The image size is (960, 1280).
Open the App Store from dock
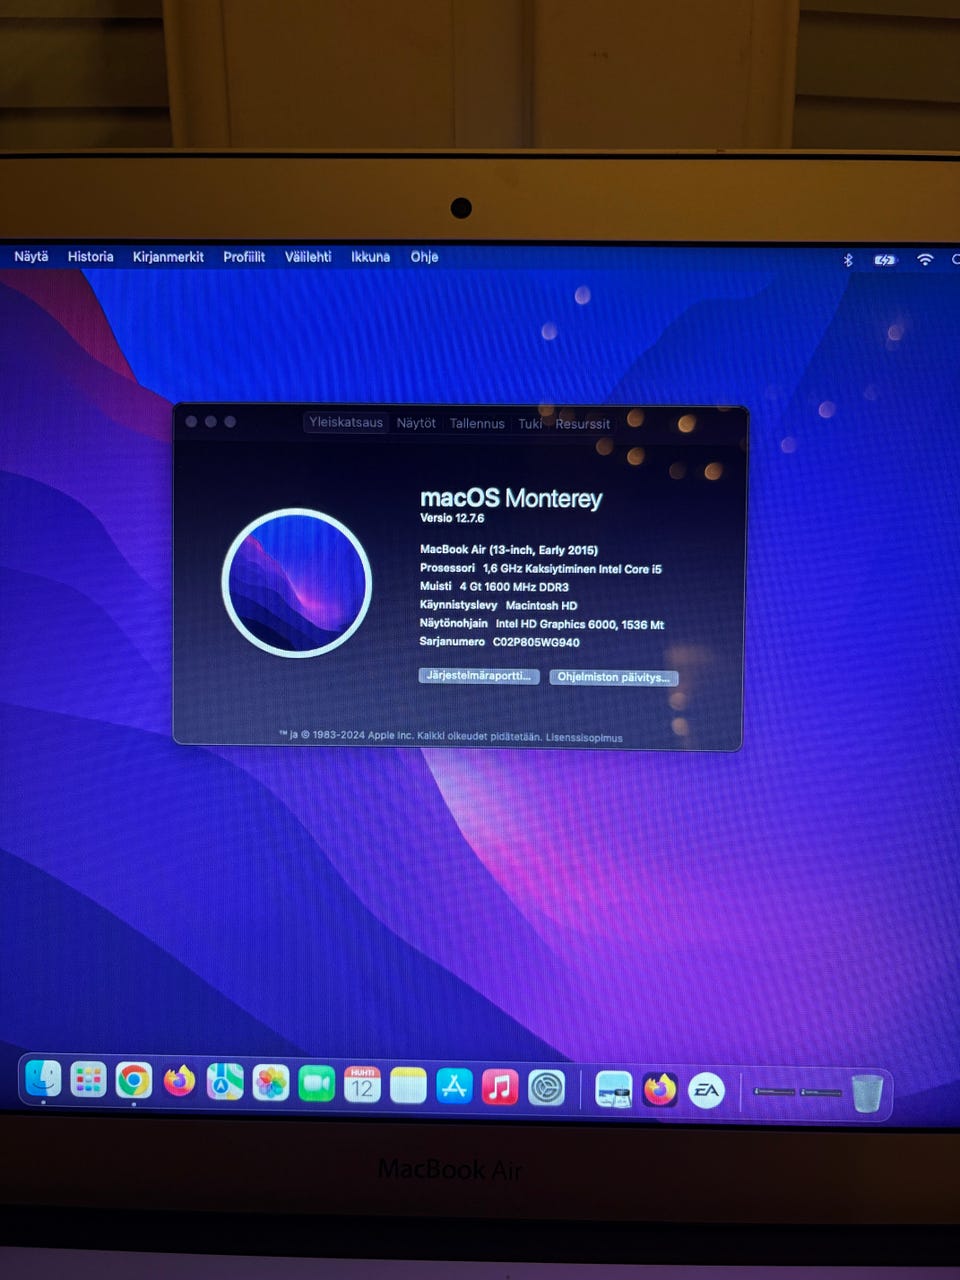[x=454, y=1087]
